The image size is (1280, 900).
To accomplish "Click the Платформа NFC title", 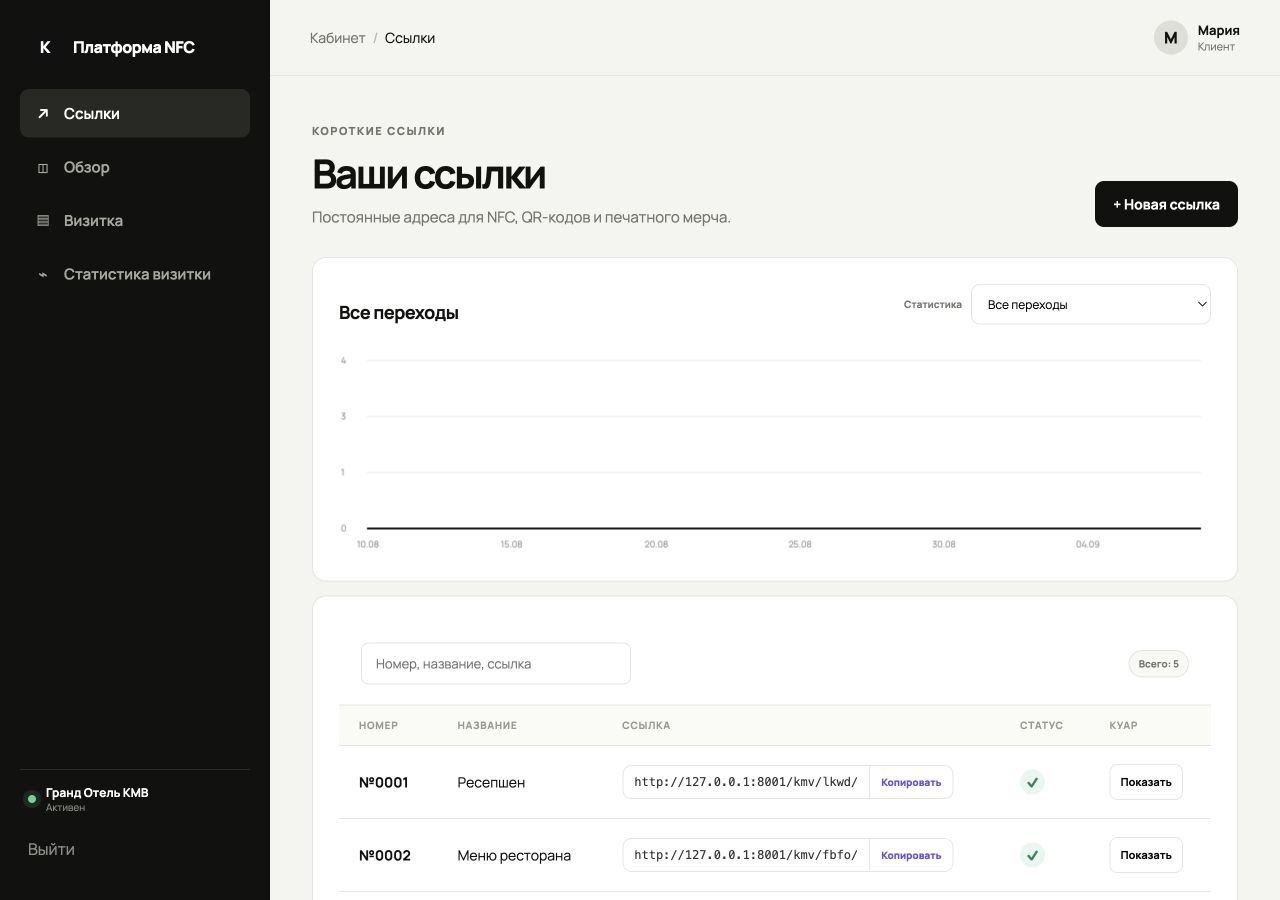I will pos(134,47).
